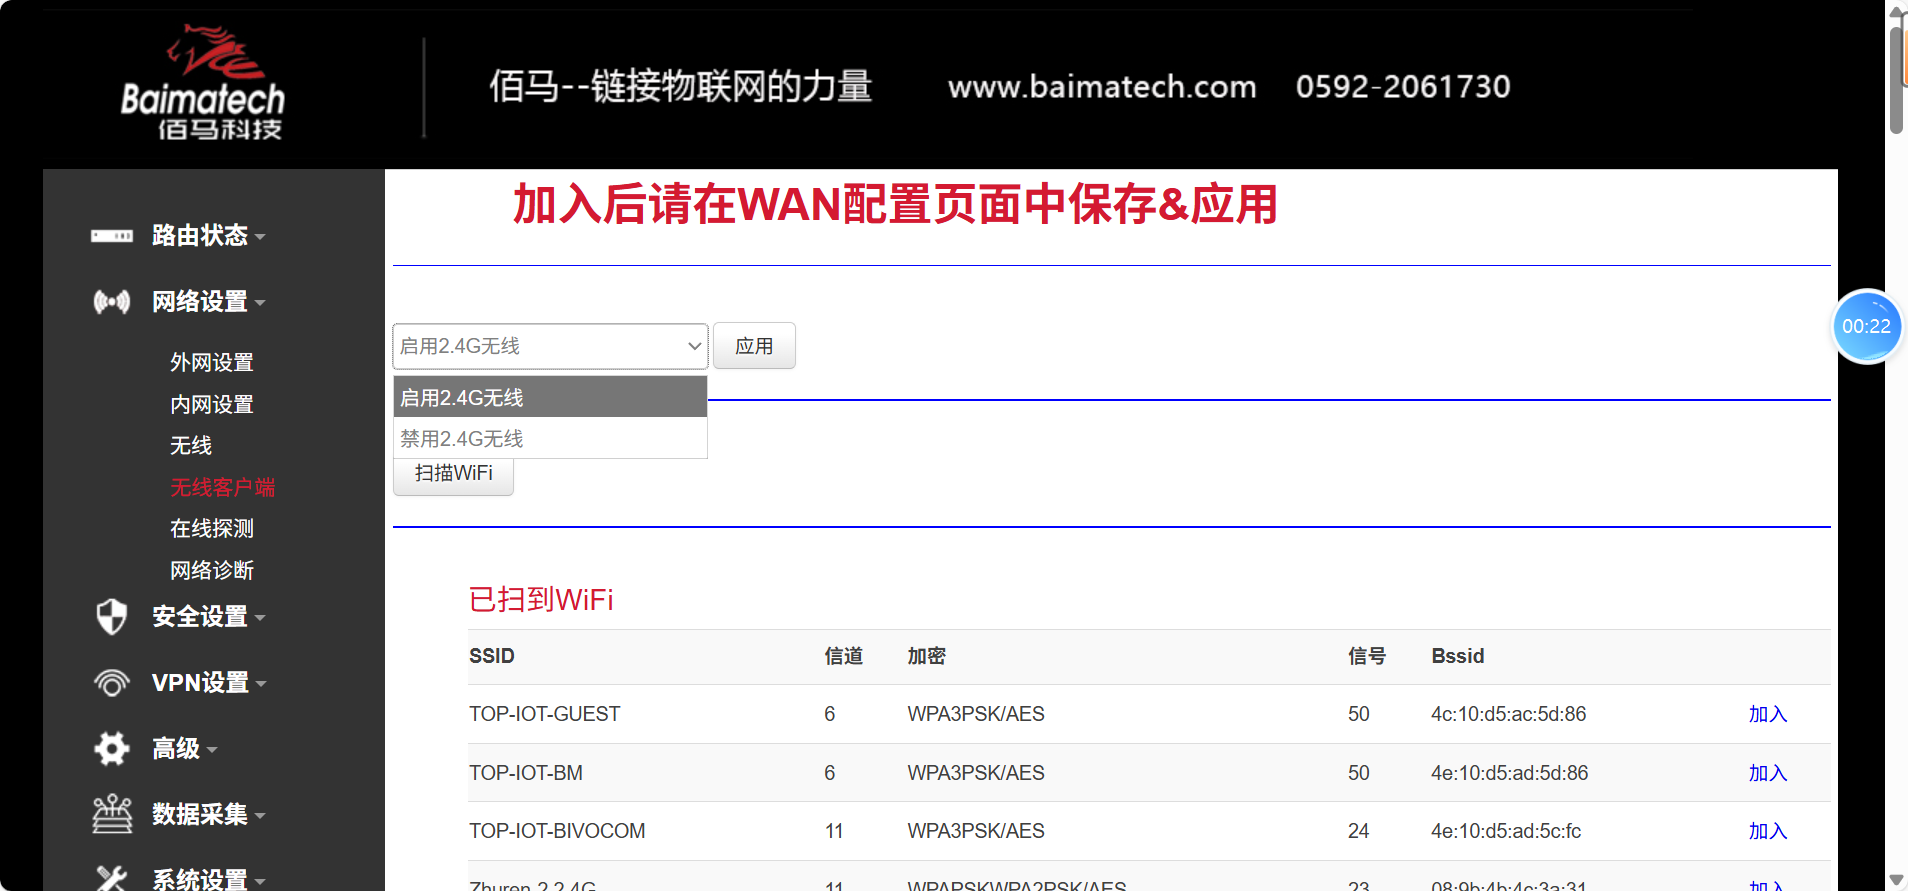
Task: Click the vertical scrollbar down arrow
Action: point(1896,880)
